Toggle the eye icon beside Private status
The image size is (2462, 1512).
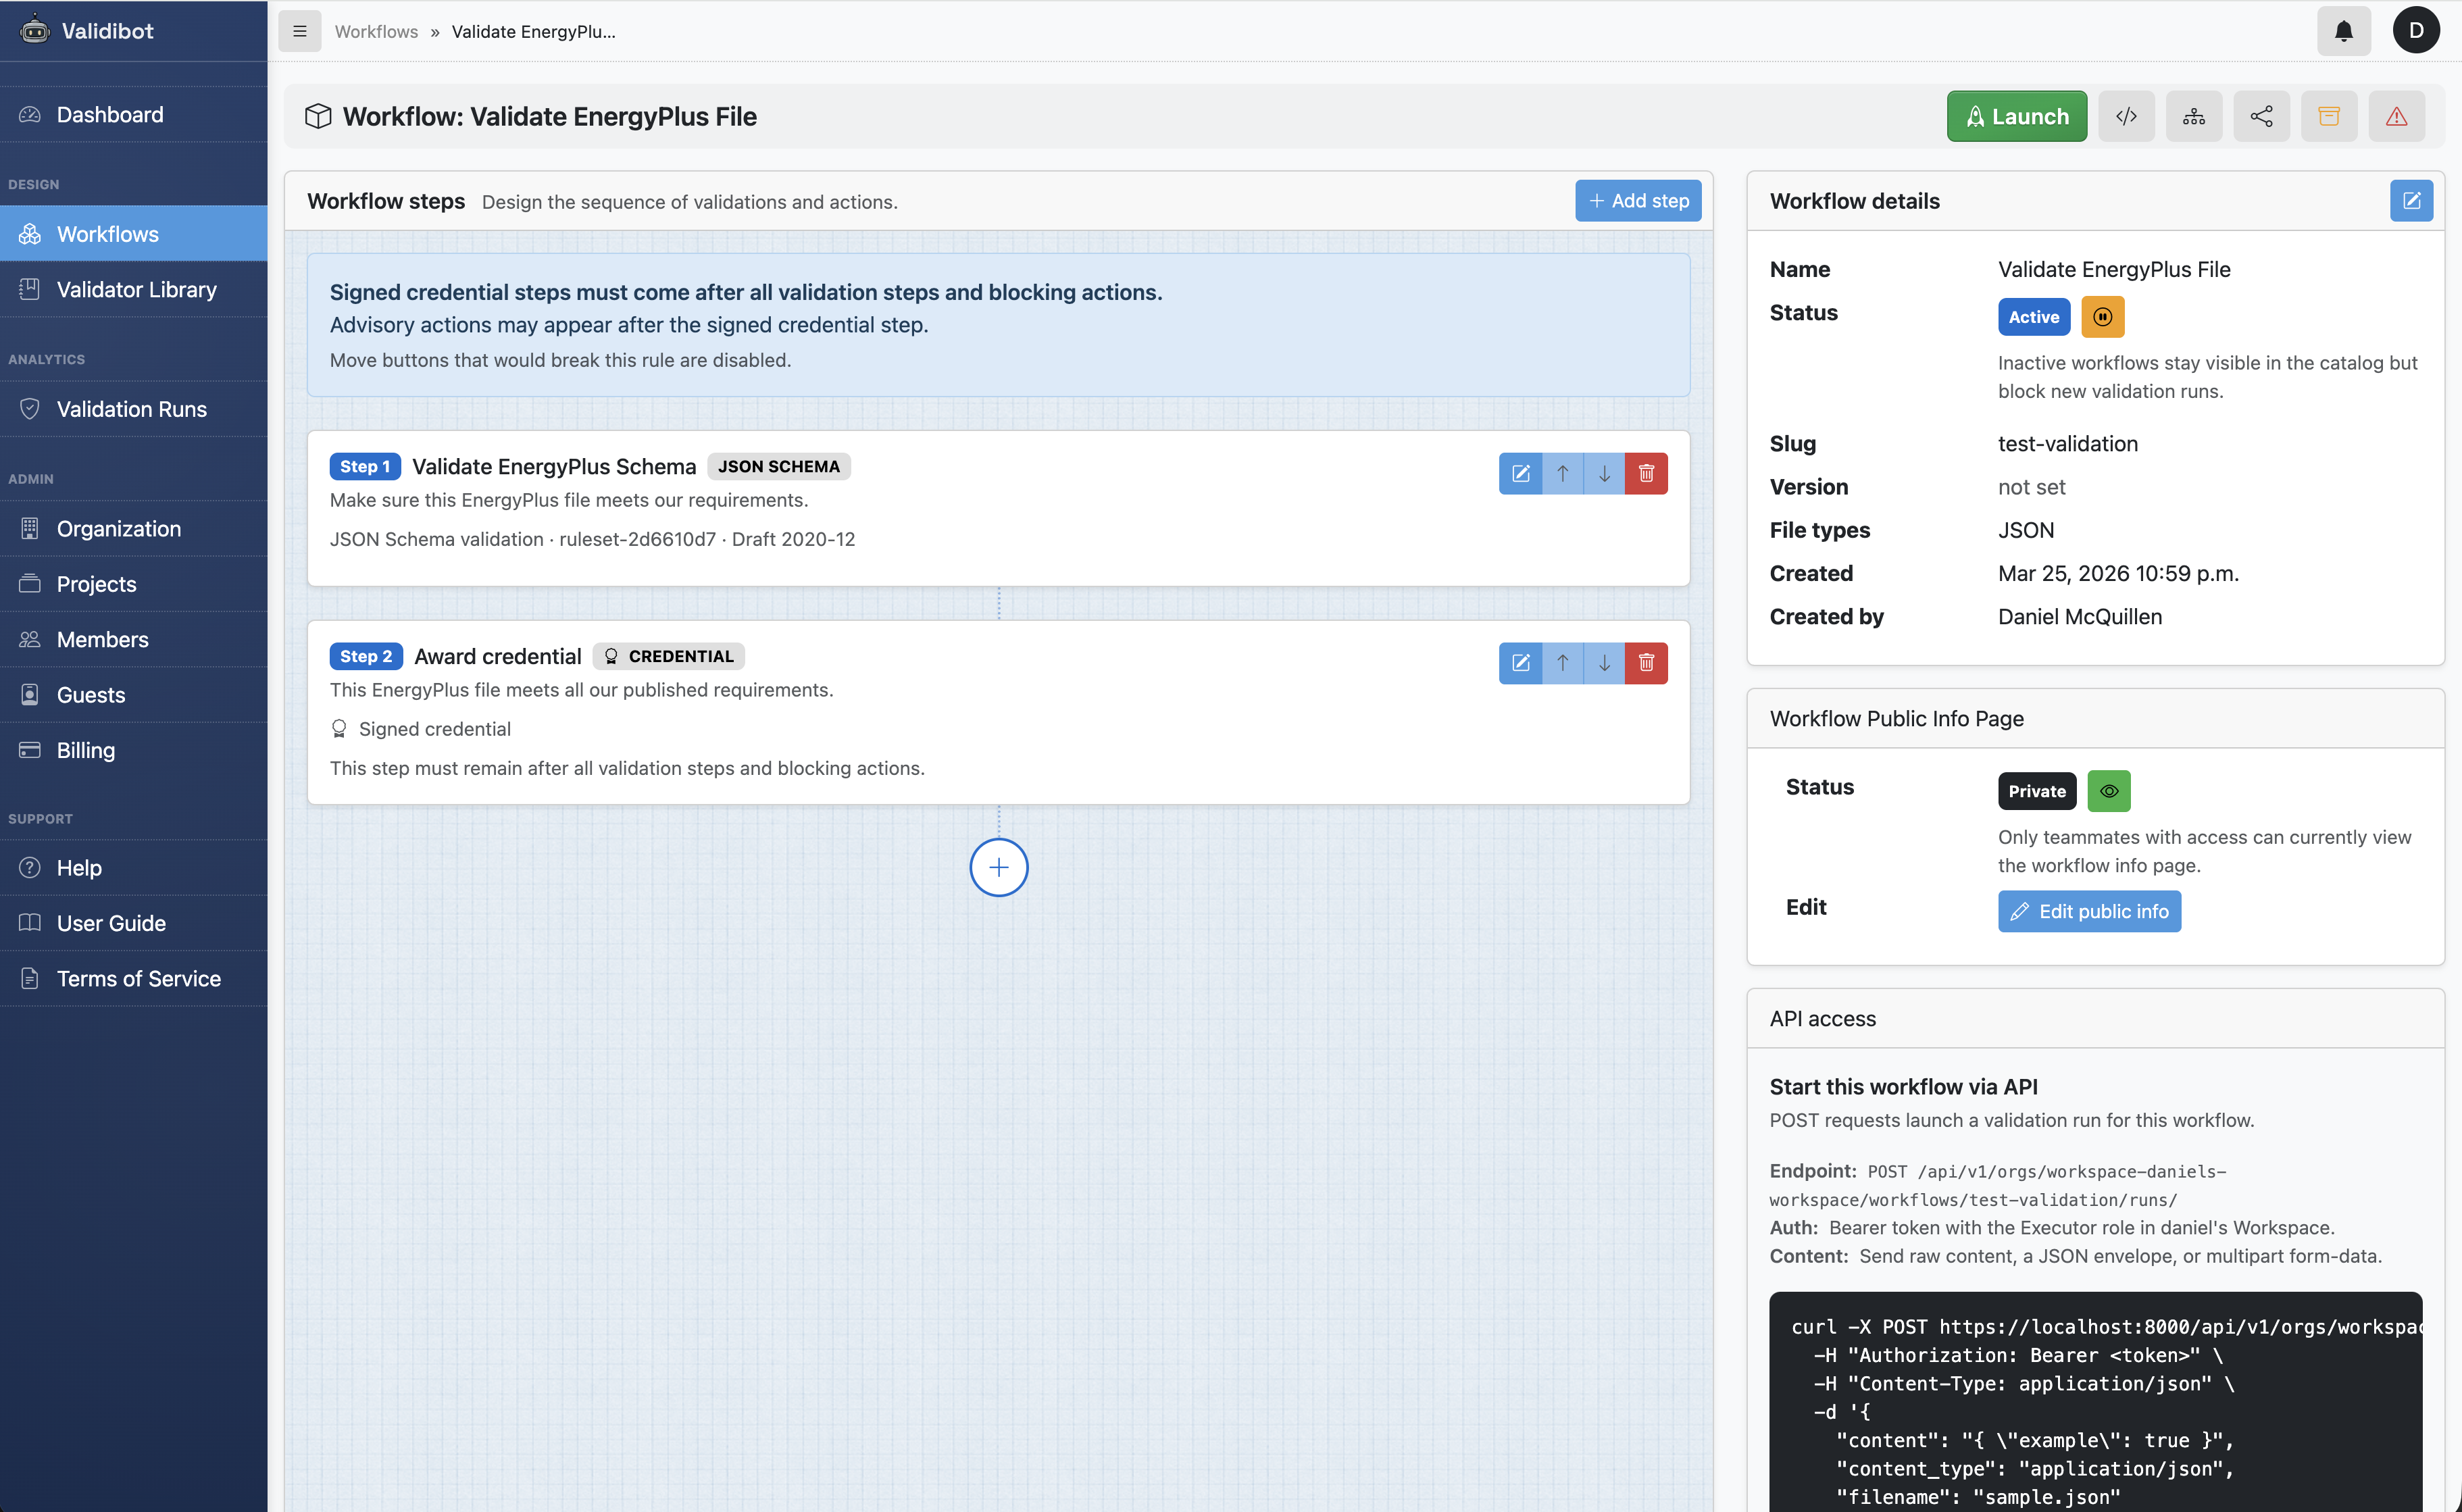point(2110,791)
